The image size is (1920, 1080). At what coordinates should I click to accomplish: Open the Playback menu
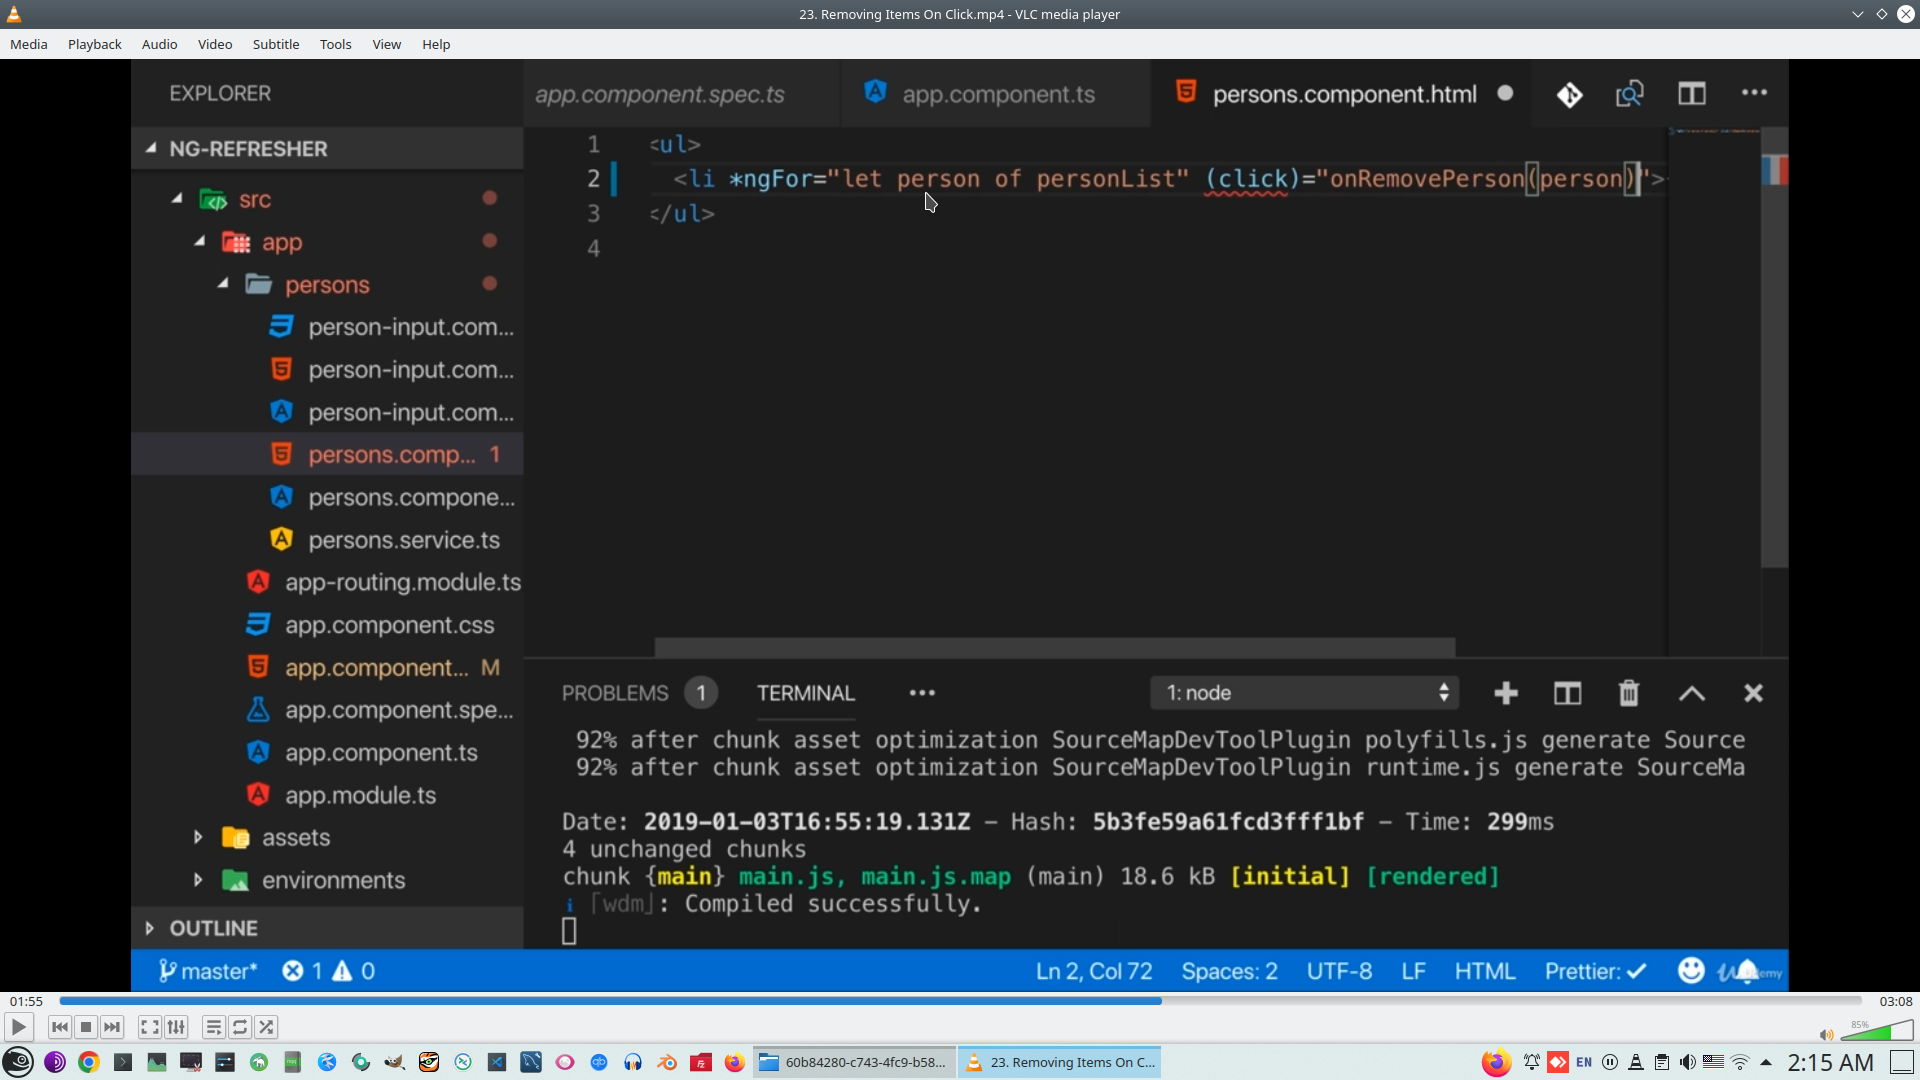tap(94, 44)
